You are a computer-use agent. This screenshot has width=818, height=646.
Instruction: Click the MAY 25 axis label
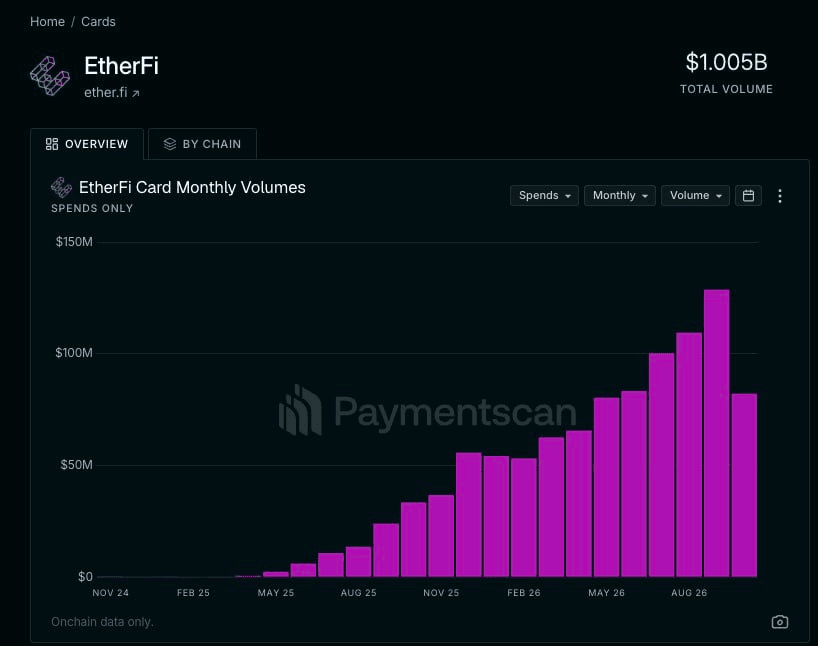point(276,593)
